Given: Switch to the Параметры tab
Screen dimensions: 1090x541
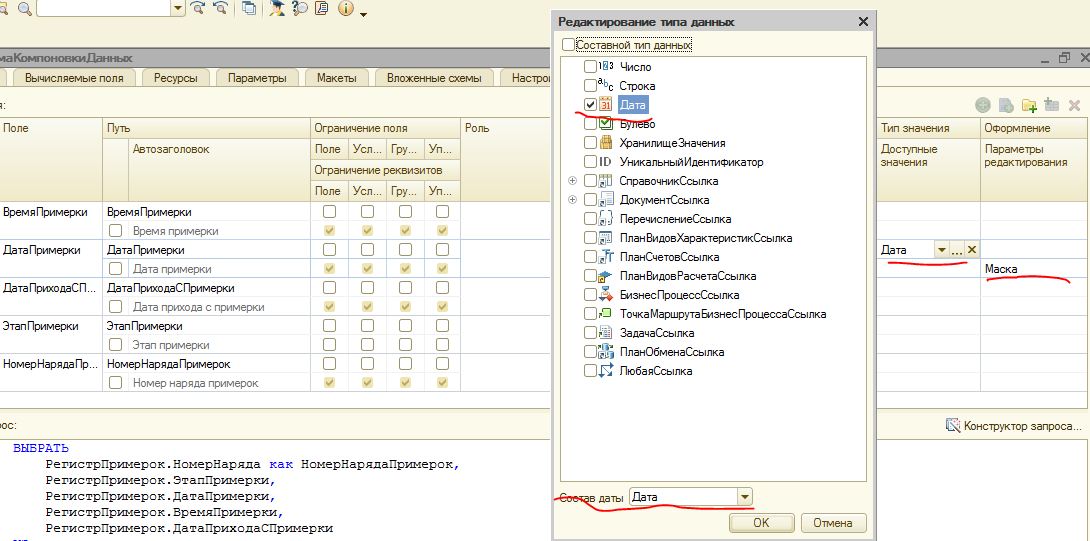Looking at the screenshot, I should click(x=257, y=78).
